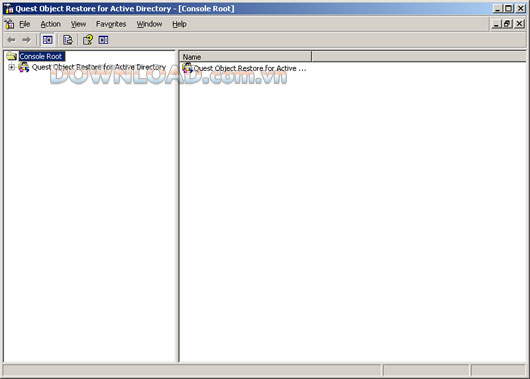Viewport: 530px width, 379px height.
Task: Minimize the inner console child window
Action: pyautogui.click(x=496, y=24)
